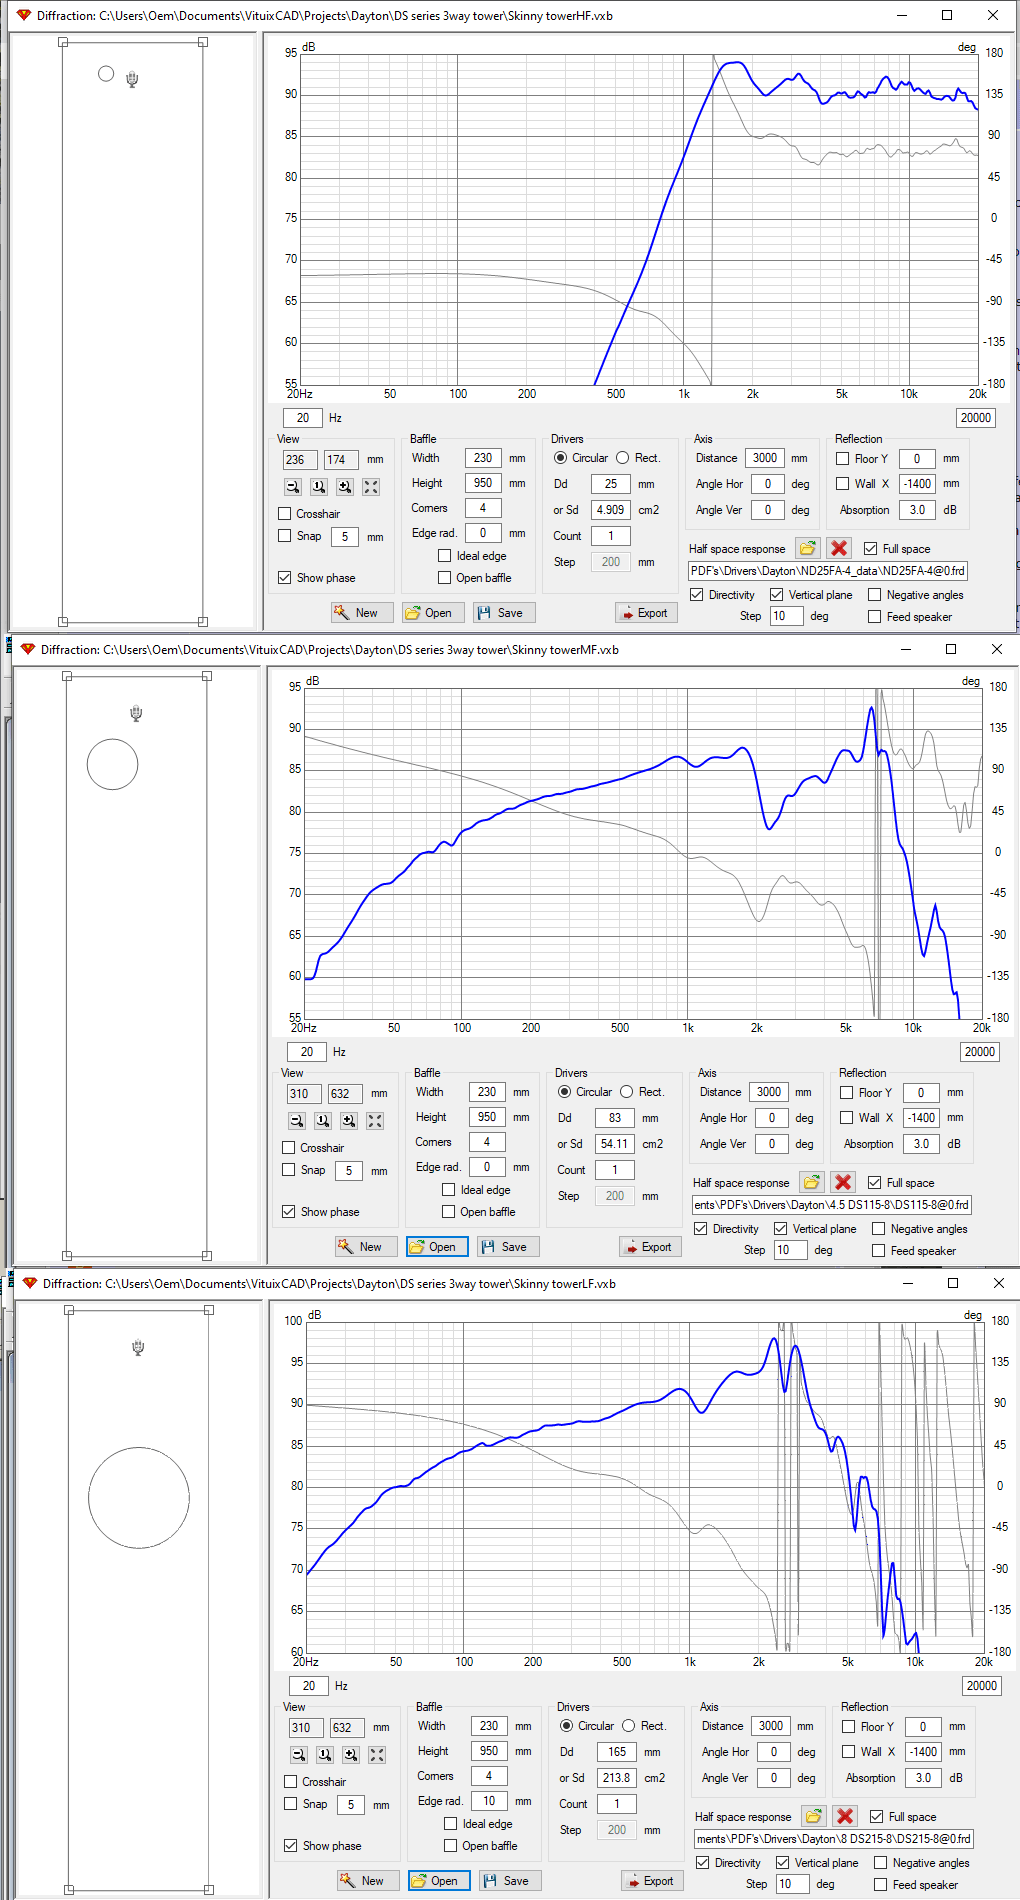The height and width of the screenshot is (1900, 1020).
Task: Open half space response file browser in HF window
Action: pyautogui.click(x=808, y=548)
